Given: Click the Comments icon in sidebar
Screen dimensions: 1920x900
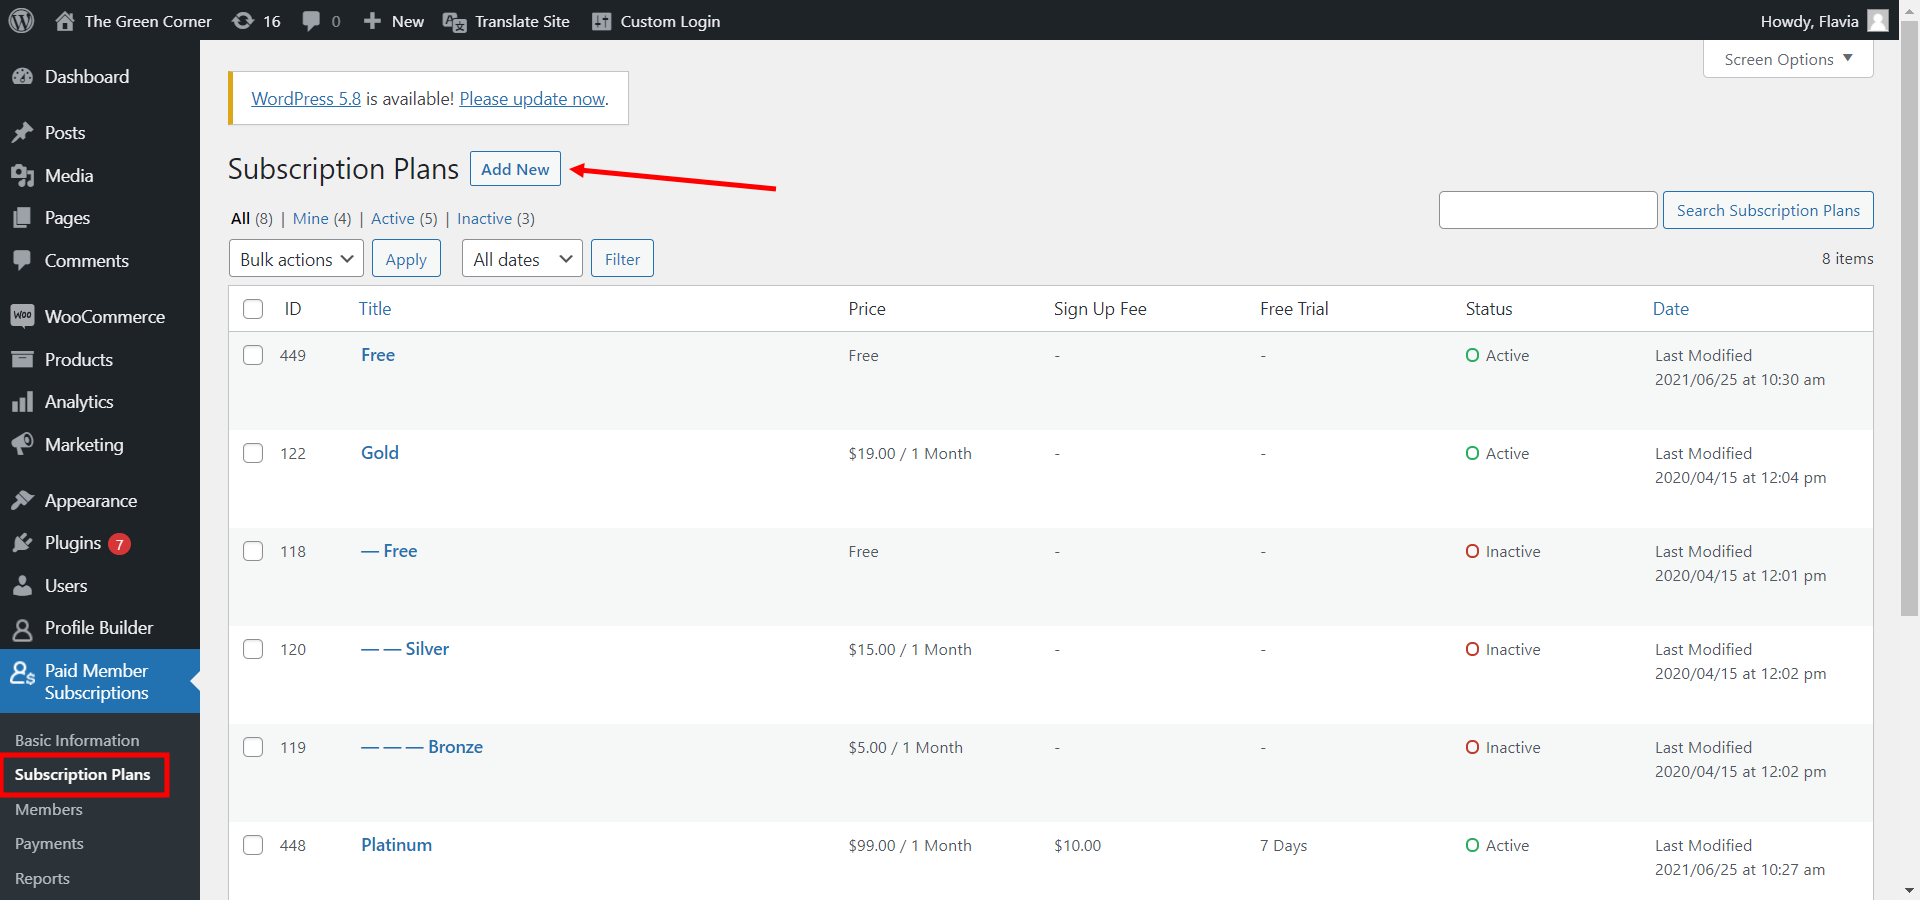Looking at the screenshot, I should (22, 260).
